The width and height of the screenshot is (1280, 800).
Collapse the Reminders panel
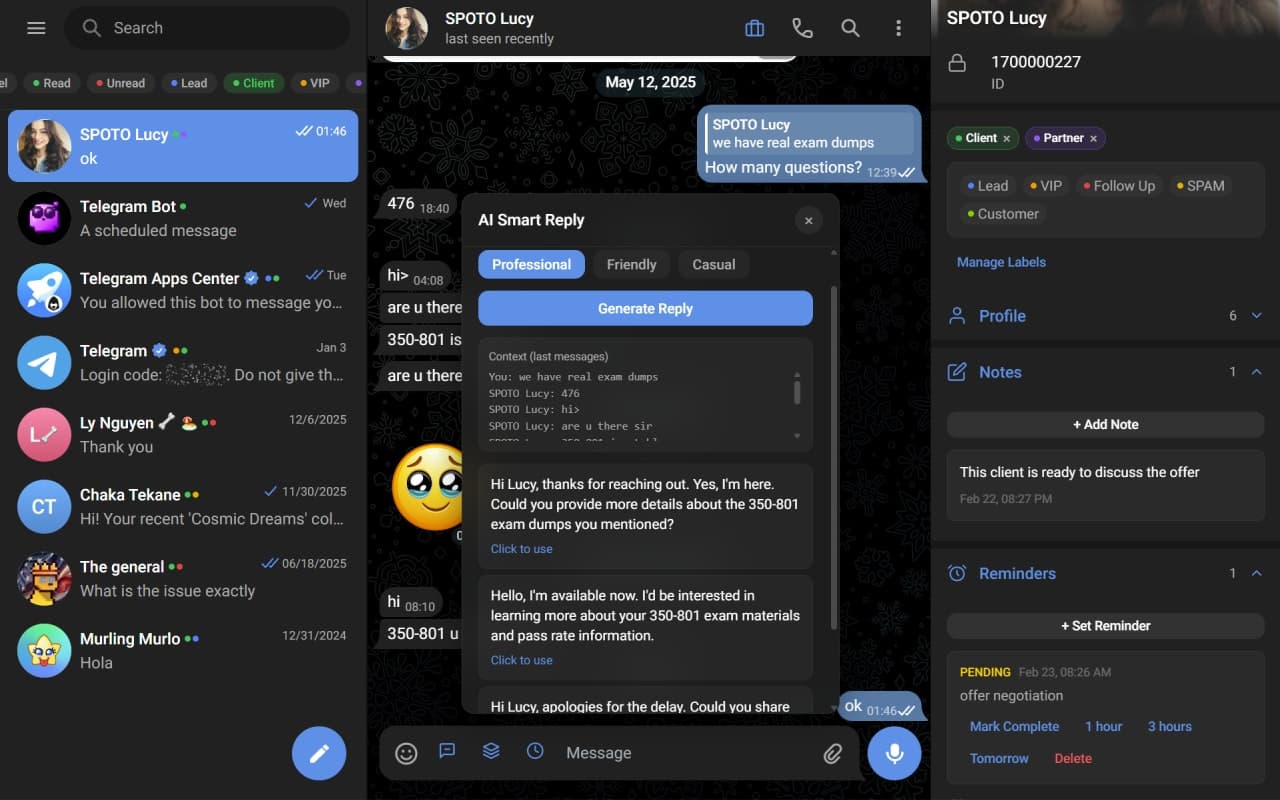click(1257, 573)
